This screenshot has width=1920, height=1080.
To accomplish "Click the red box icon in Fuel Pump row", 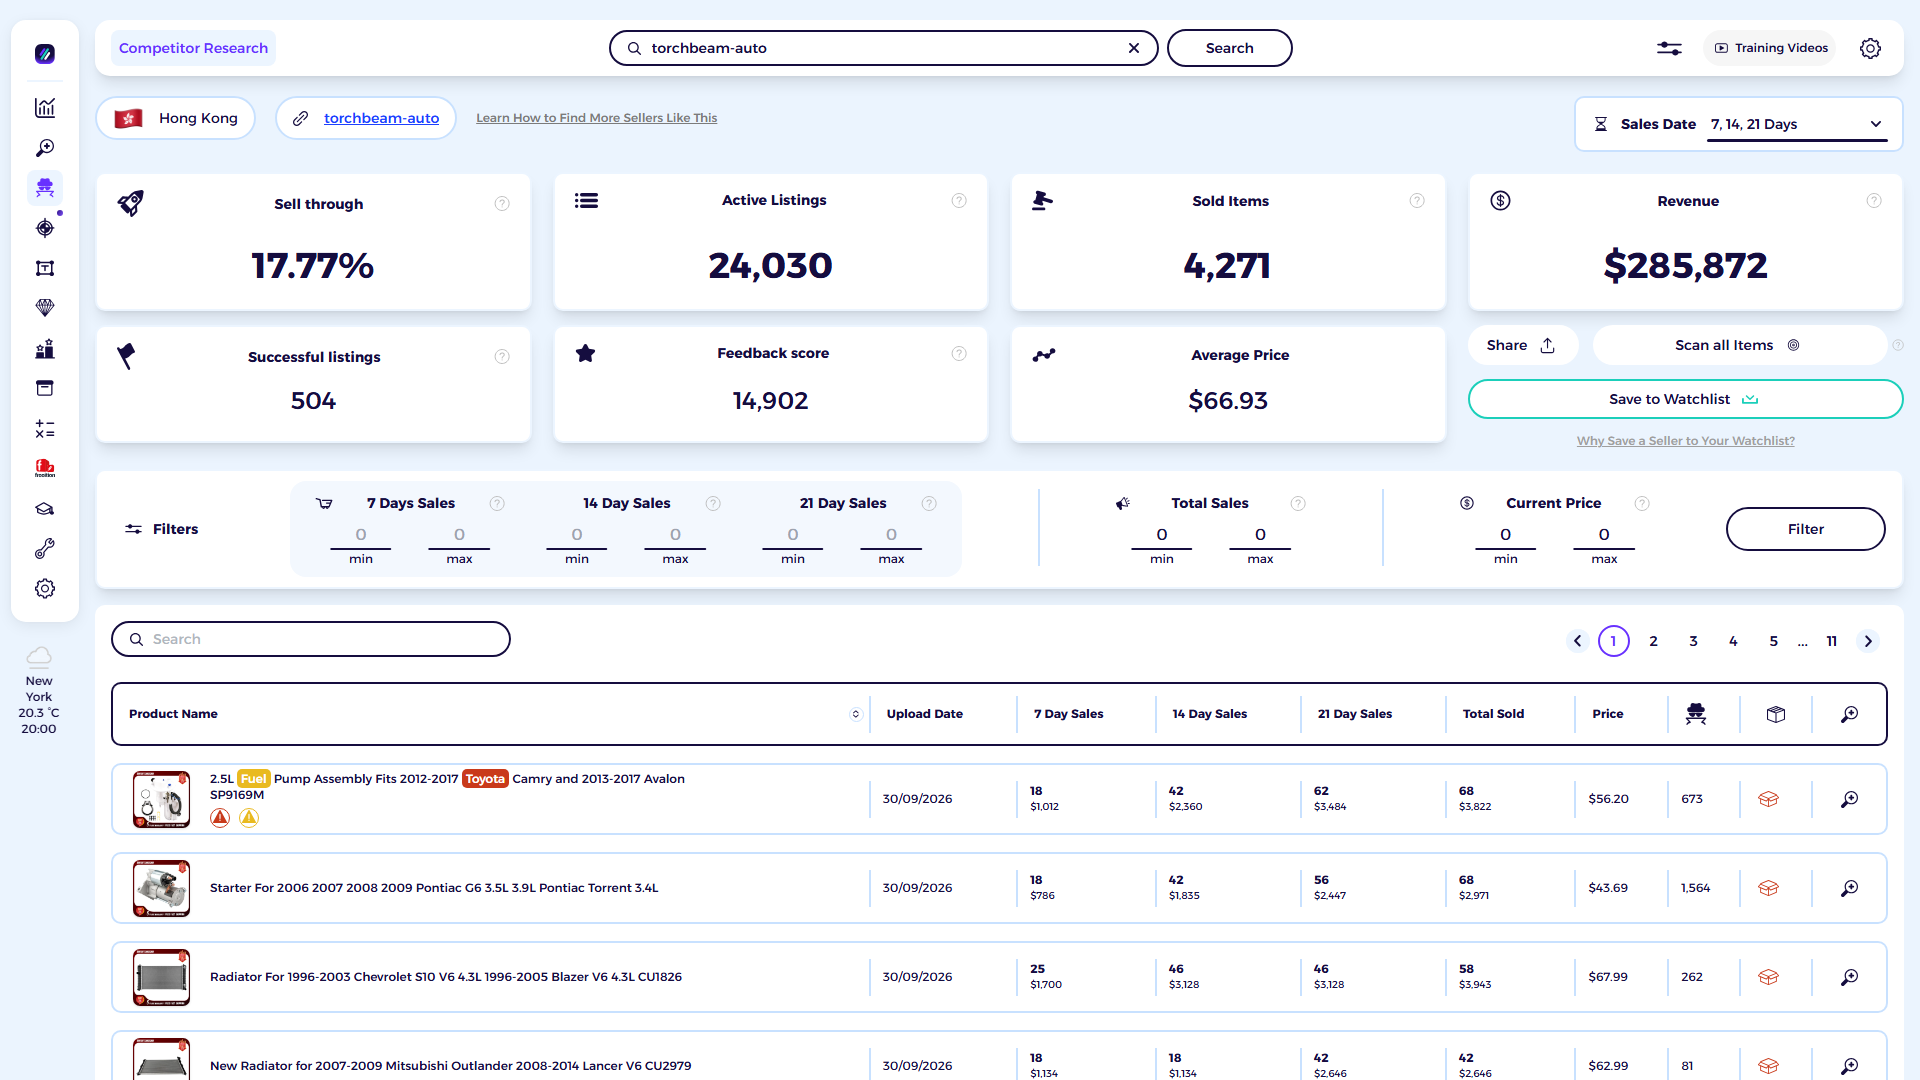I will [x=1768, y=799].
